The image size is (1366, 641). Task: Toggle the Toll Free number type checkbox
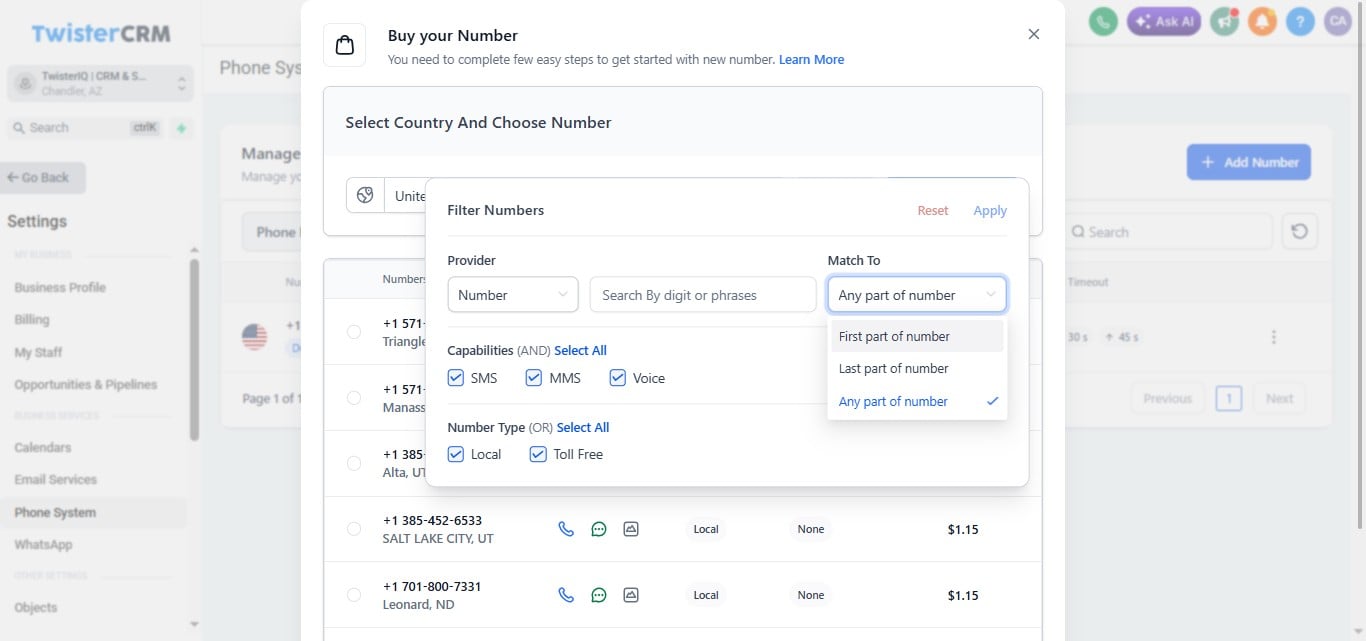pyautogui.click(x=538, y=454)
